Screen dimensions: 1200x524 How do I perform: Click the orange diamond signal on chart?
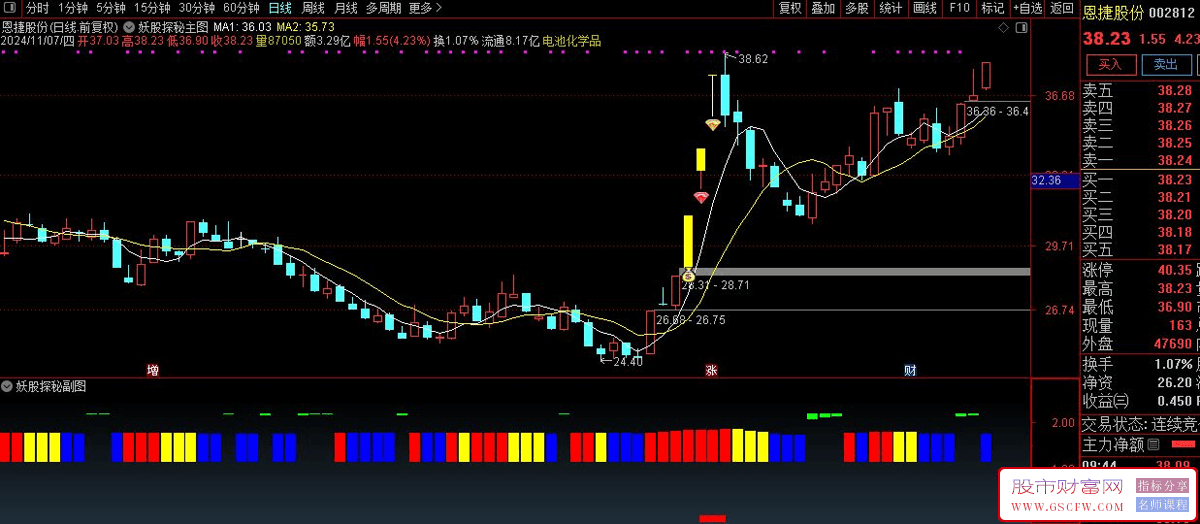pos(712,125)
